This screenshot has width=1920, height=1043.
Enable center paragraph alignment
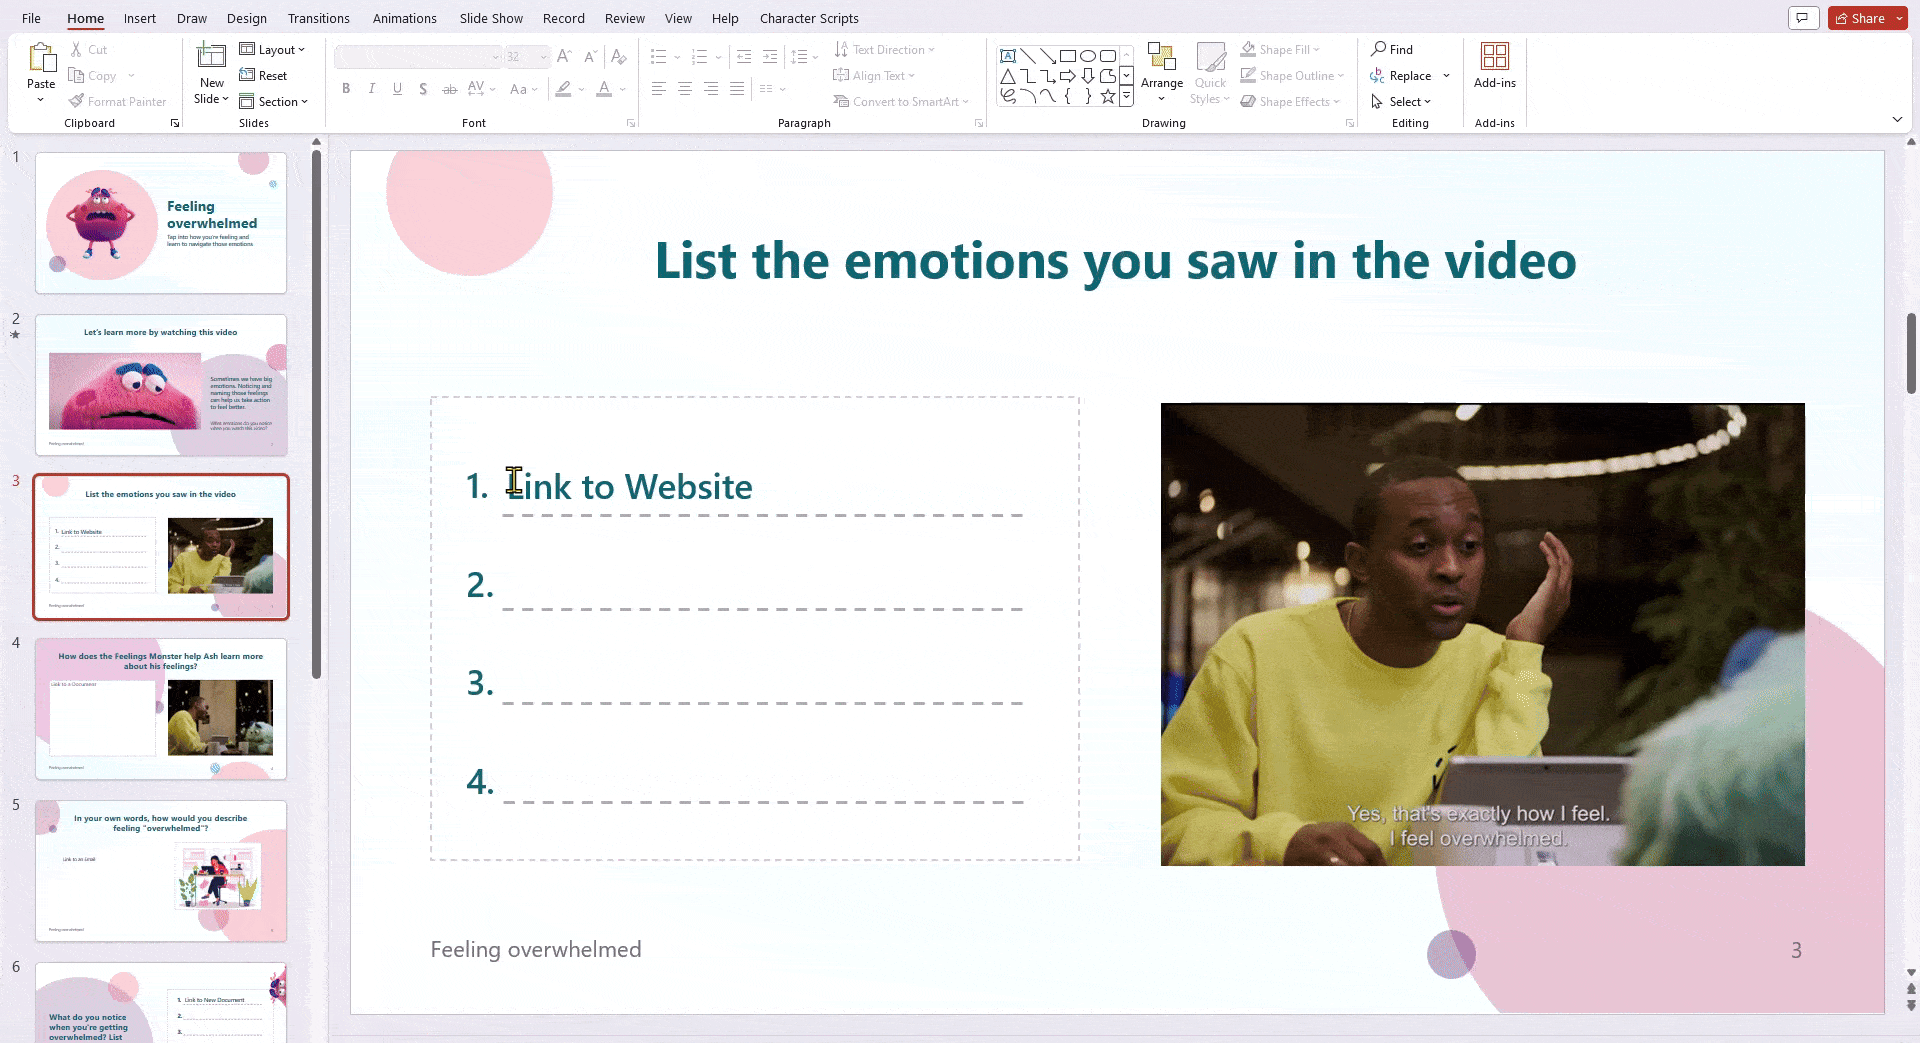tap(684, 89)
